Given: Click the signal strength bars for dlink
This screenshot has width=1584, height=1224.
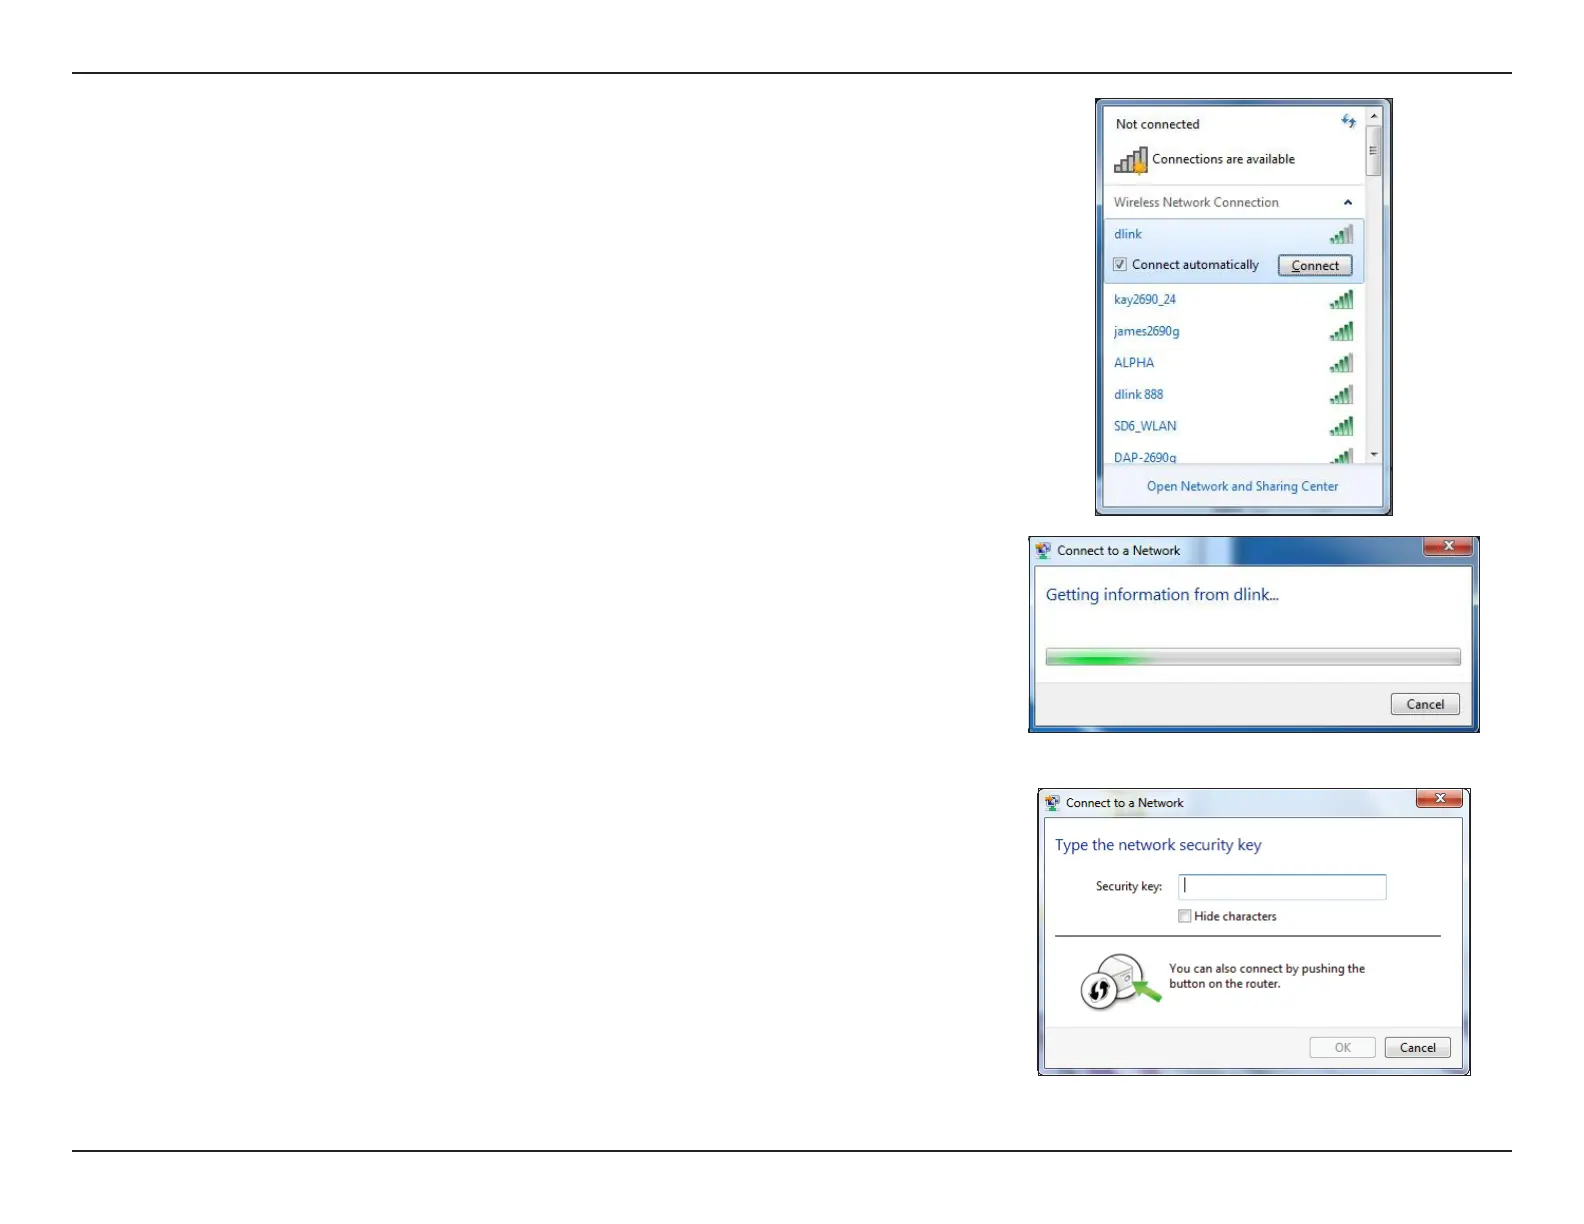Looking at the screenshot, I should tap(1341, 234).
